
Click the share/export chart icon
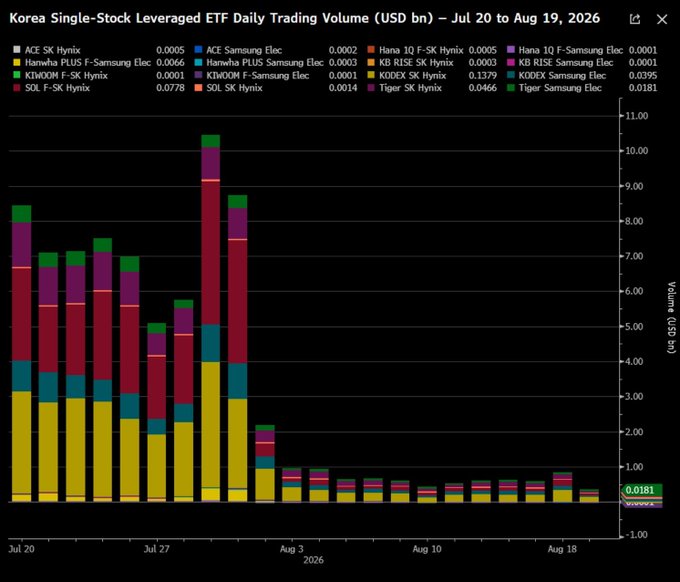point(635,19)
